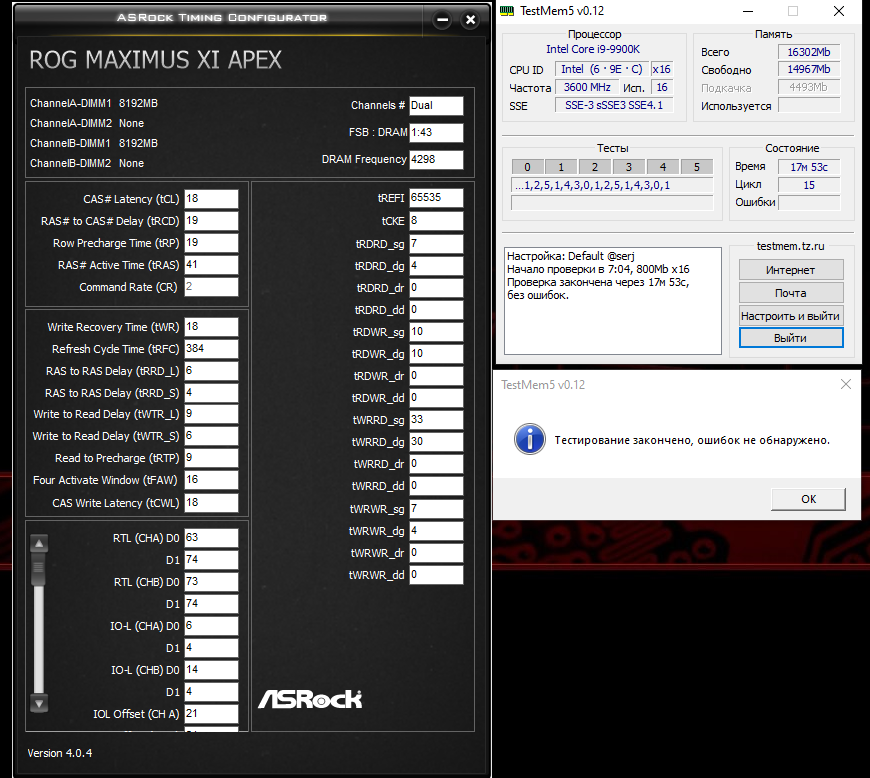Screen dimensions: 870x778
Task: Click the Command Rate (CR) field
Action: click(x=211, y=287)
